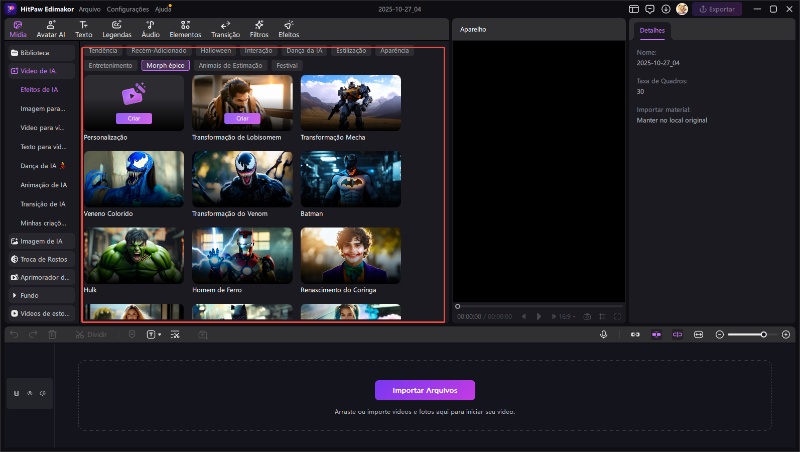
Task: Open the Configurações menu
Action: 127,9
